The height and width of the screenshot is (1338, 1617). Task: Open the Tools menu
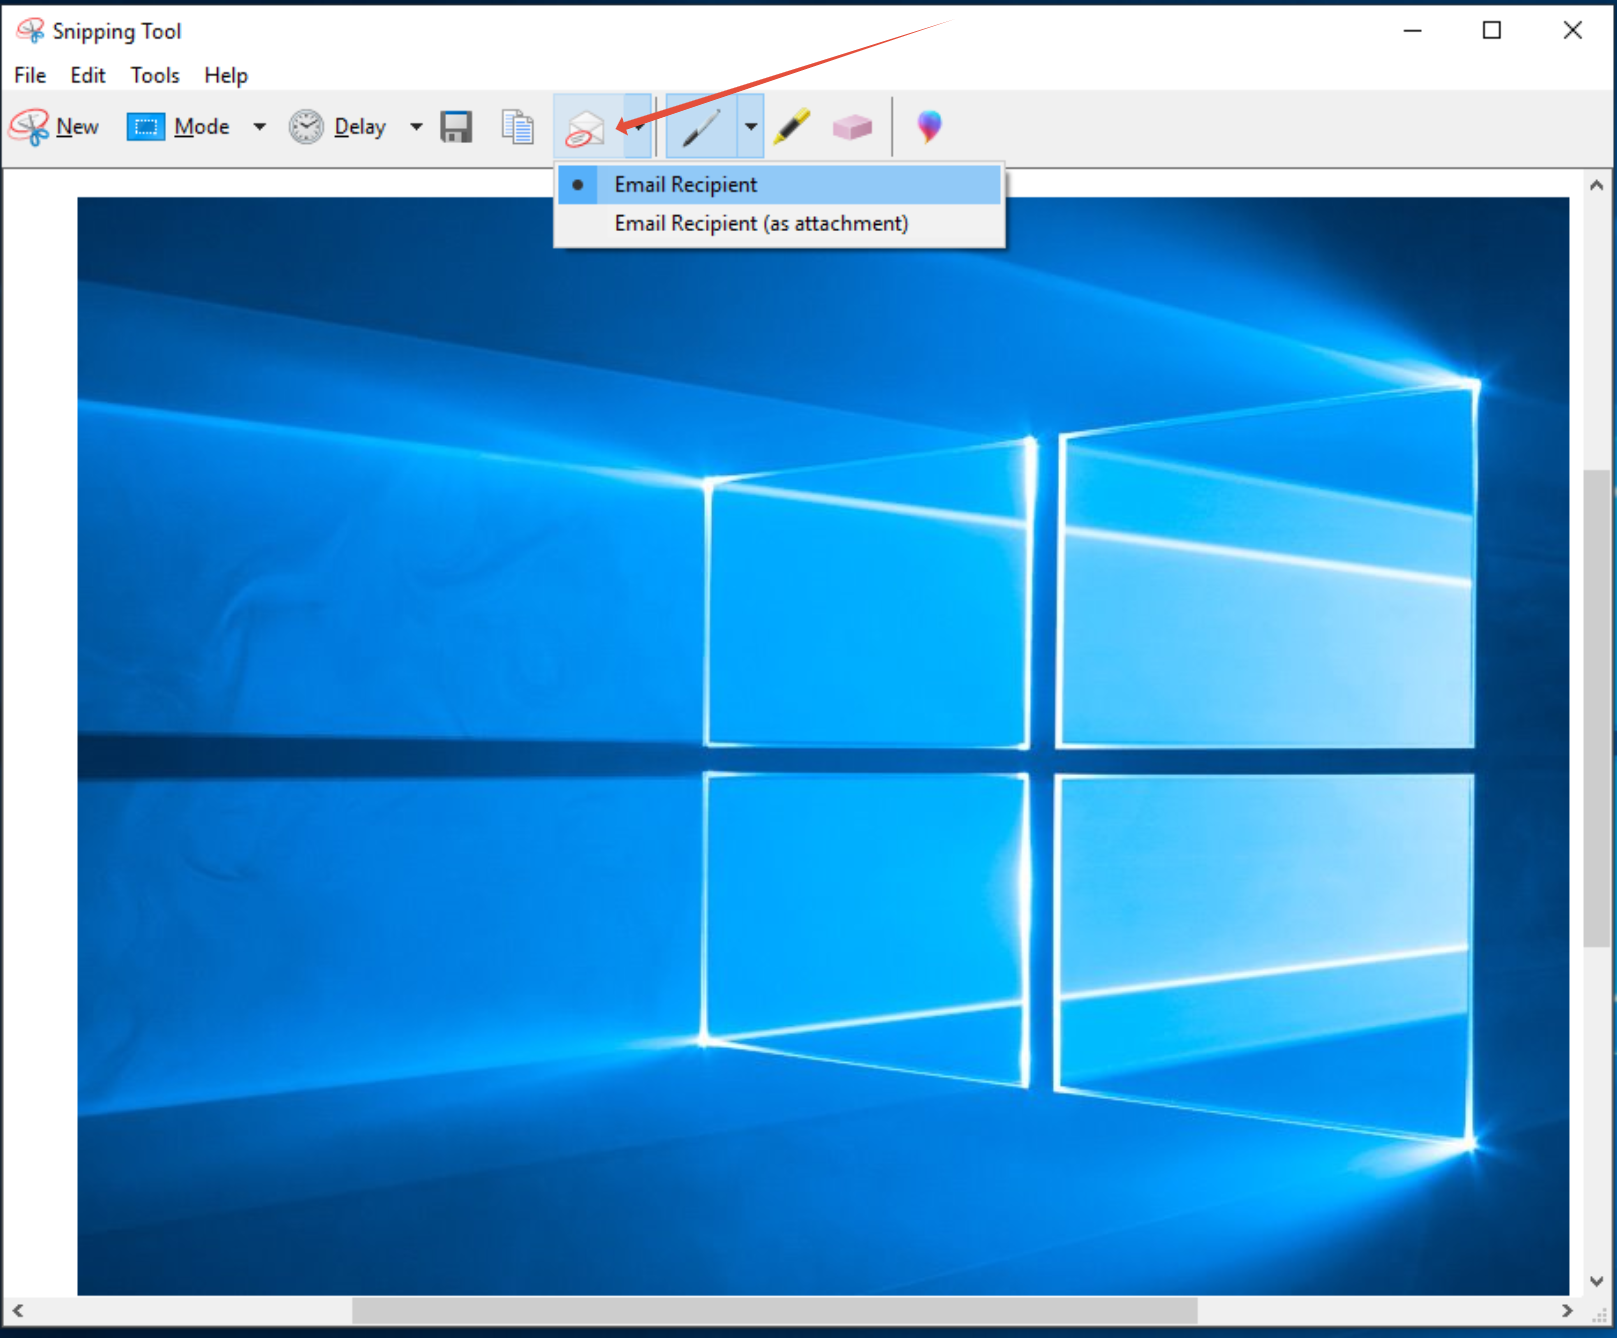point(155,76)
